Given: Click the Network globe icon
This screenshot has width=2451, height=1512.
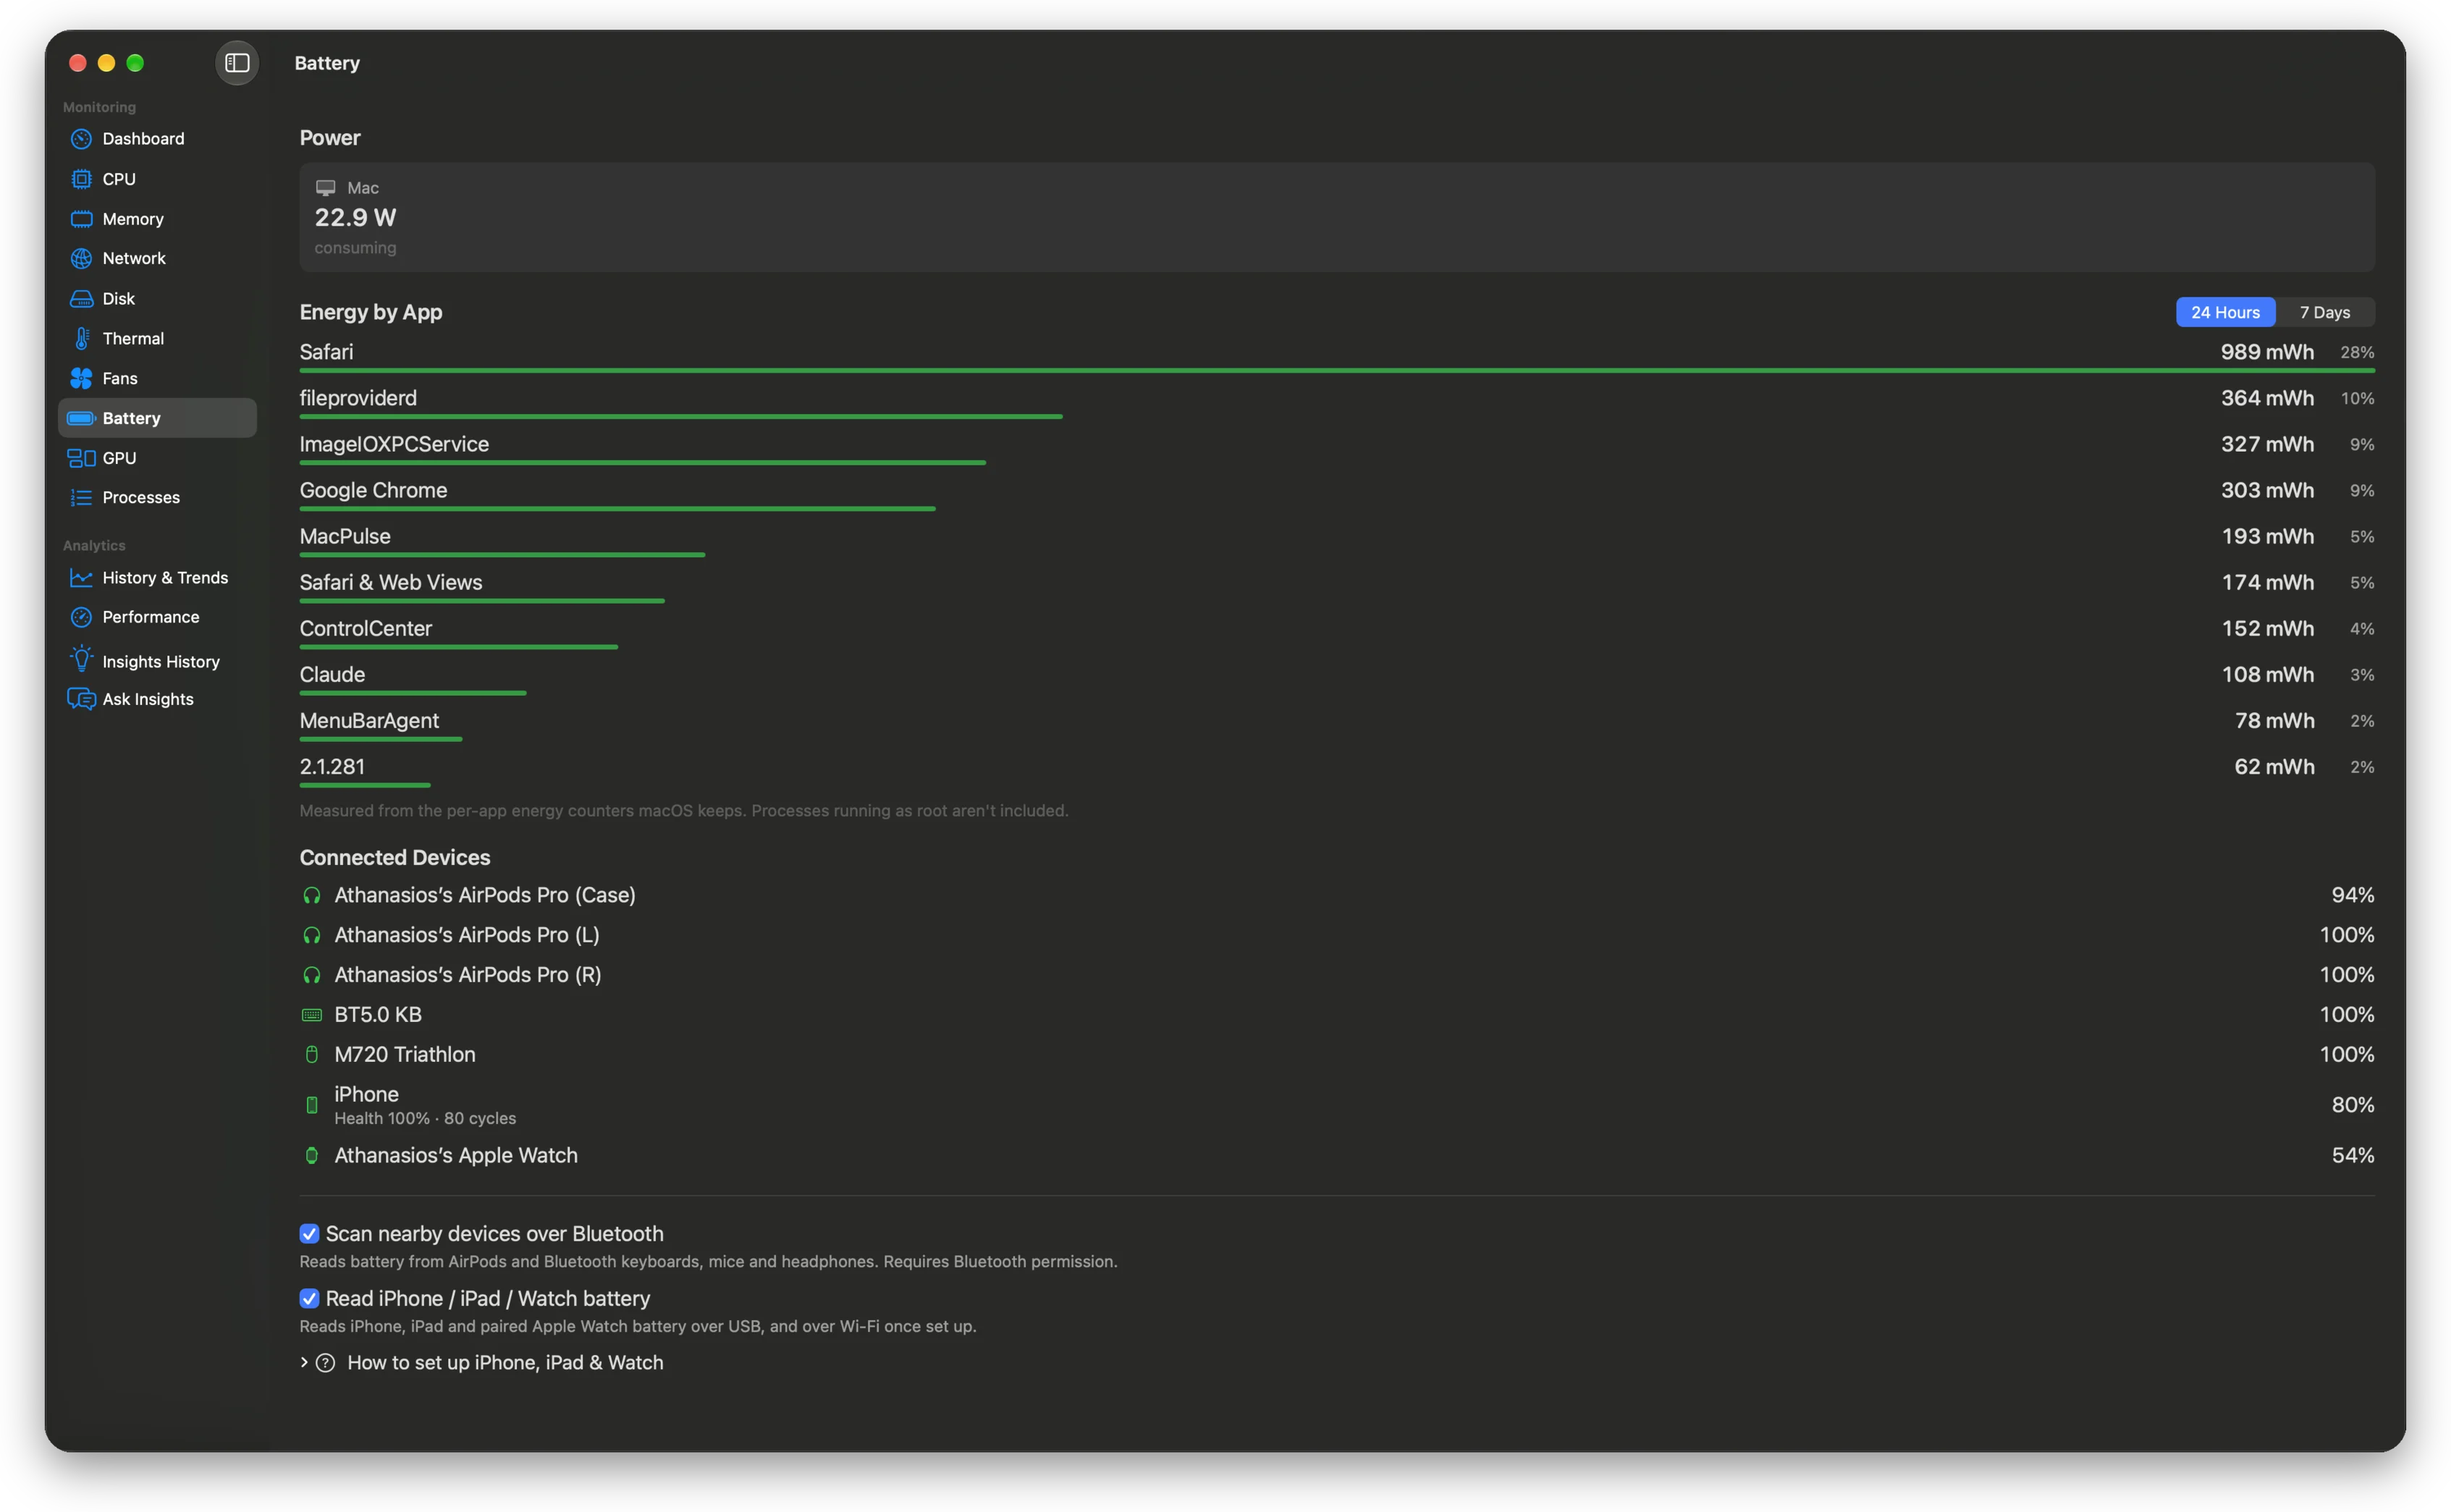Looking at the screenshot, I should coord(81,258).
